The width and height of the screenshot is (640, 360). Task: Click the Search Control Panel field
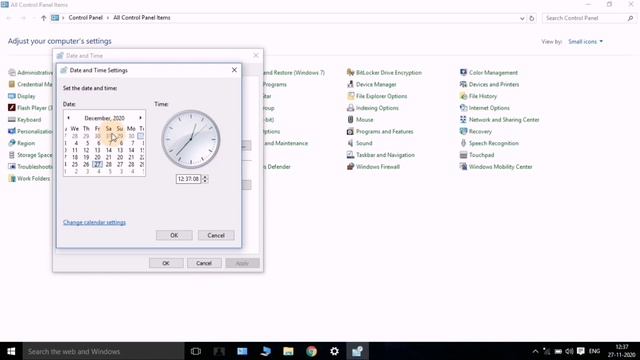coord(589,18)
